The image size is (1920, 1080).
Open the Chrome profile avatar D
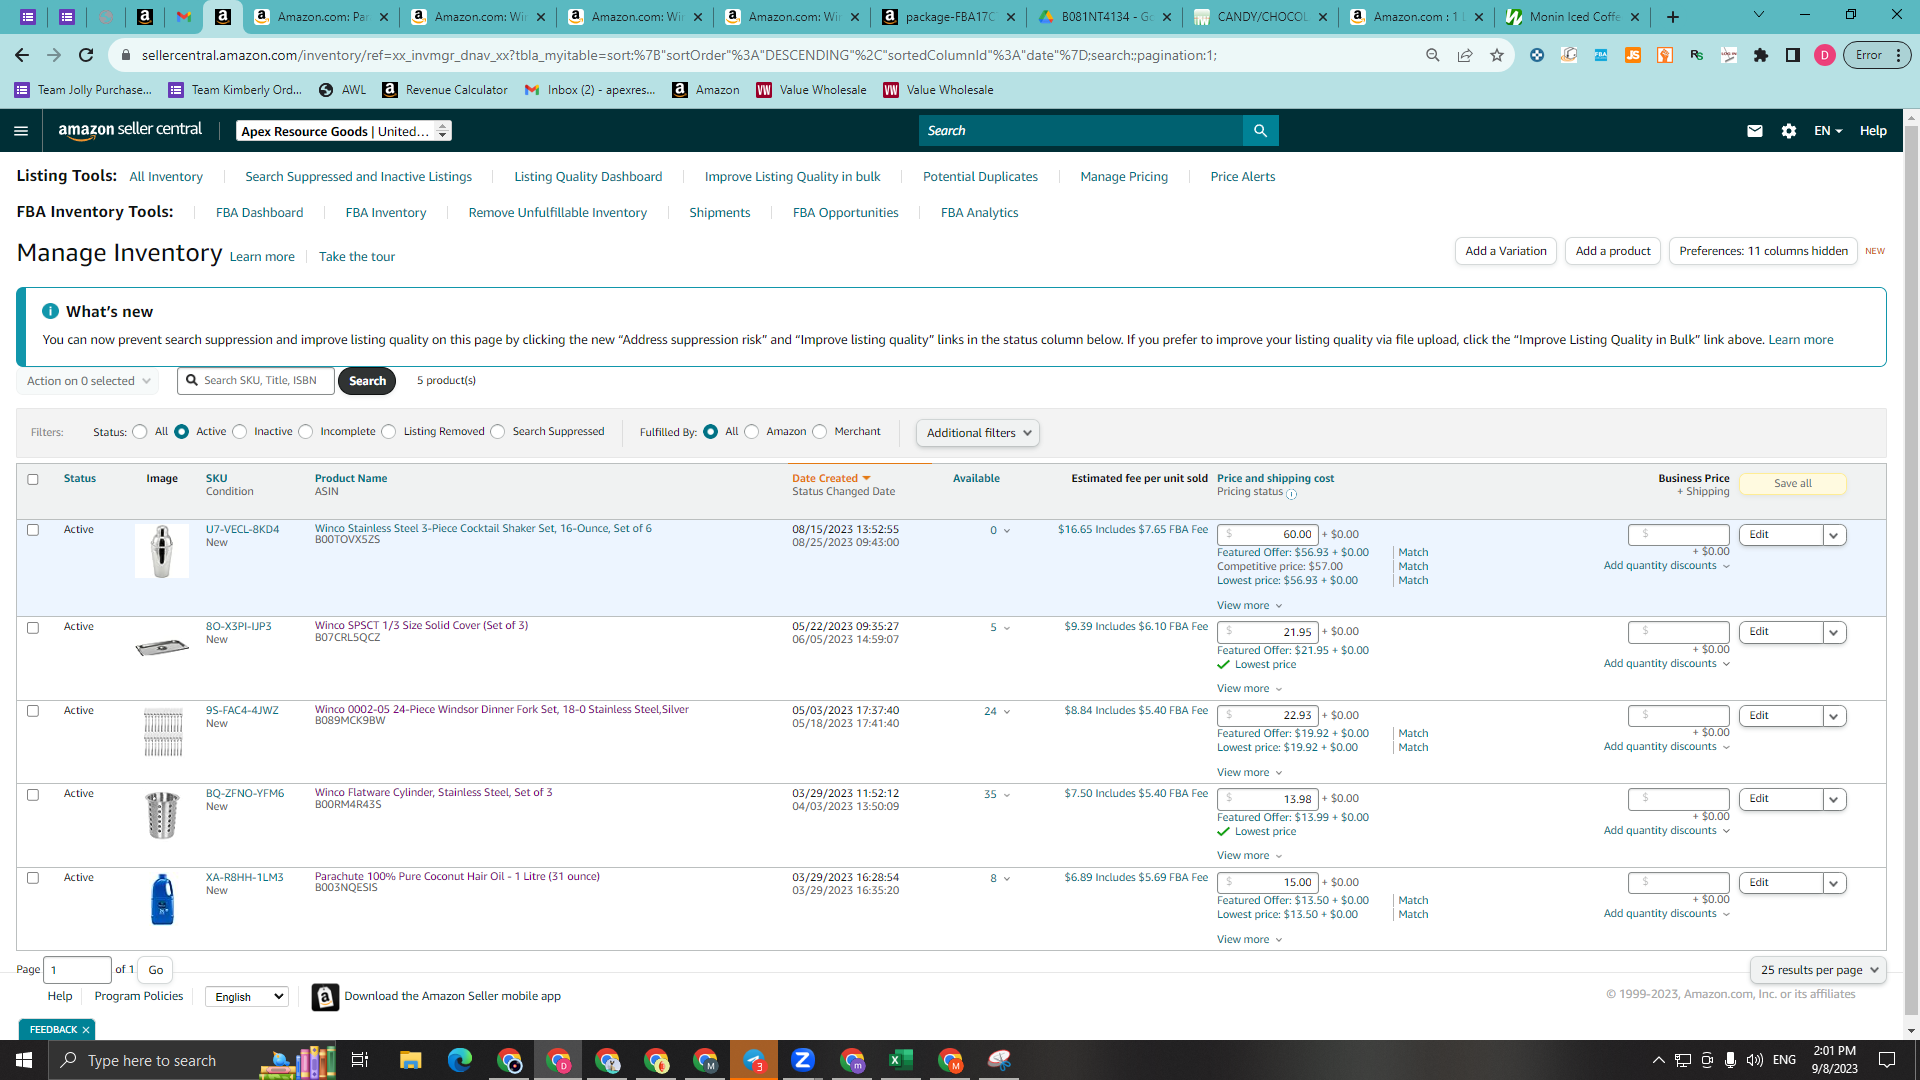point(1825,55)
